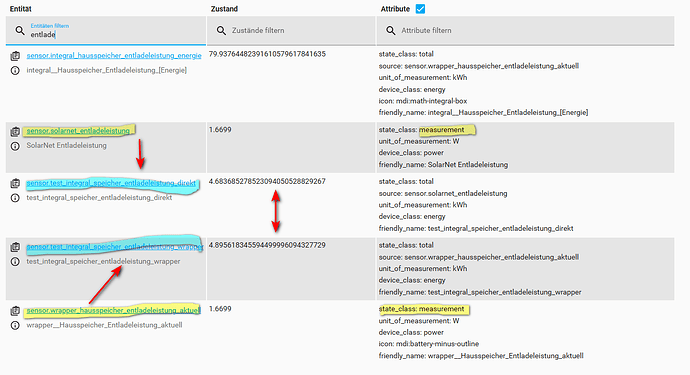Select sensor.test_integral_speicher_entladeleistung_direkt link
Screen dimensions: 690x375
point(111,183)
